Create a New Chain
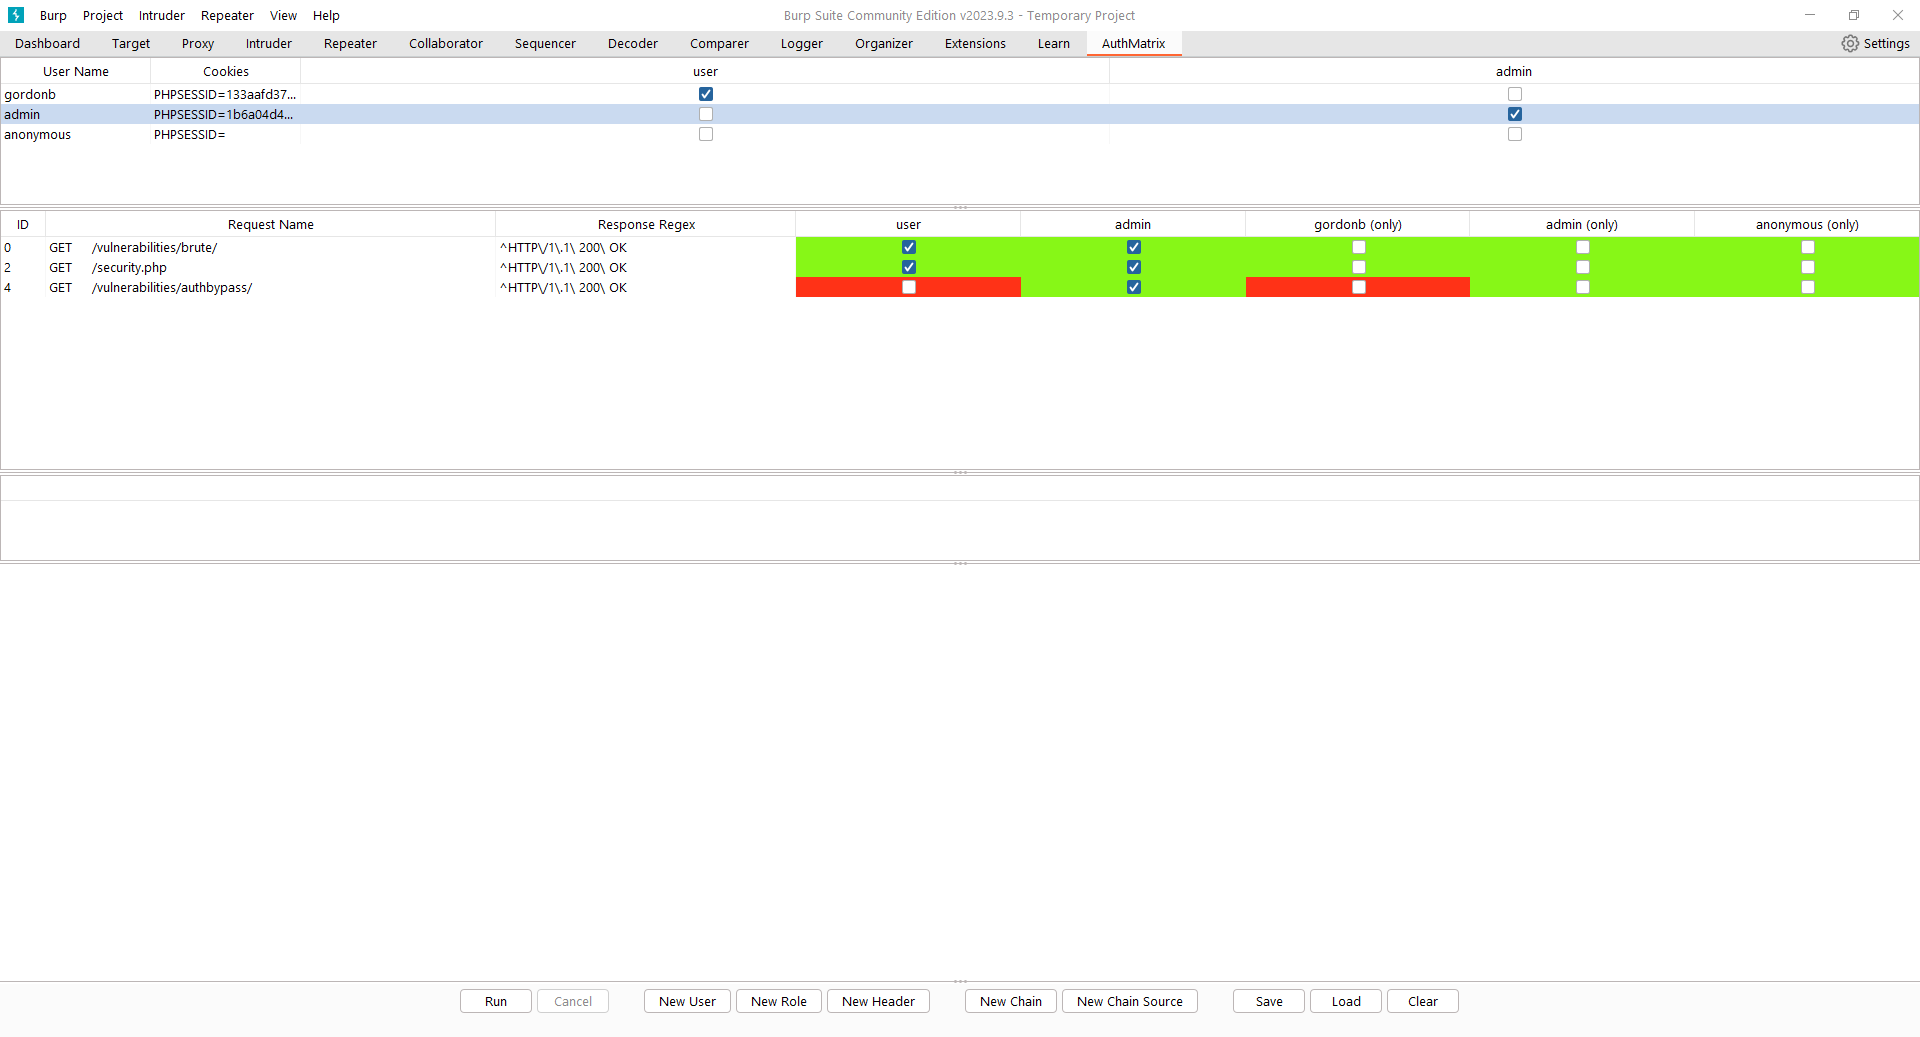Screen dimensions: 1920x1037 tap(1011, 1001)
